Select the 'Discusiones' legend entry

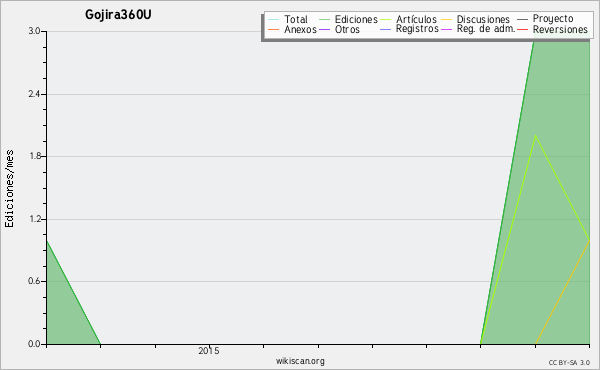(x=483, y=19)
